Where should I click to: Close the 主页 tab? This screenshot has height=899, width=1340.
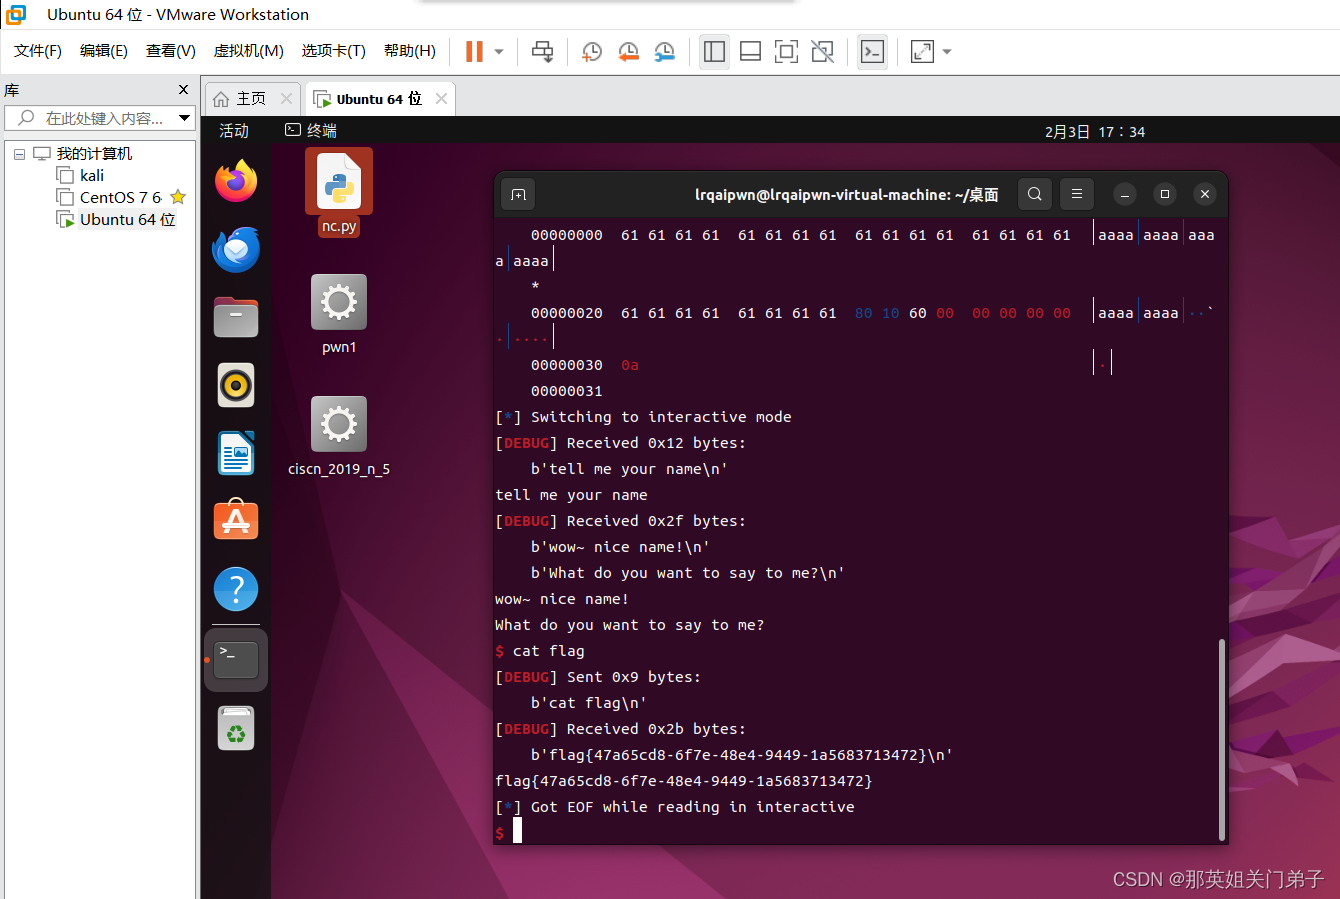point(287,99)
